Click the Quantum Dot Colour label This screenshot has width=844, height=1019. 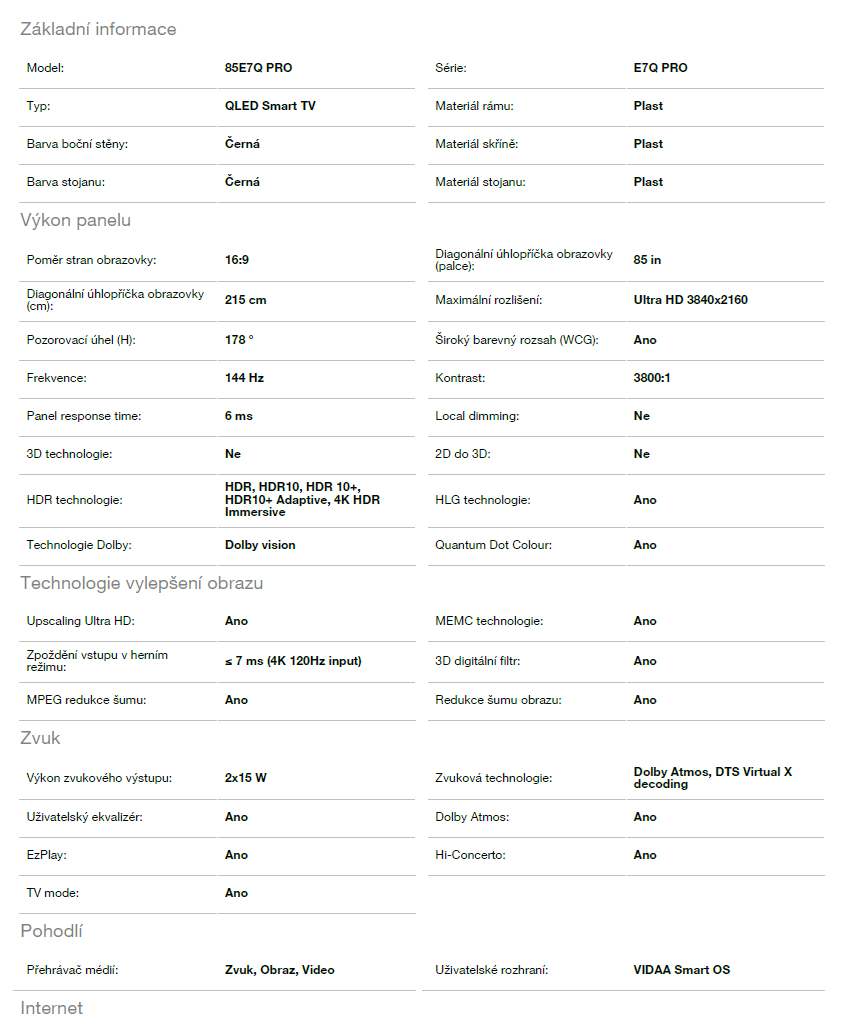(x=493, y=545)
